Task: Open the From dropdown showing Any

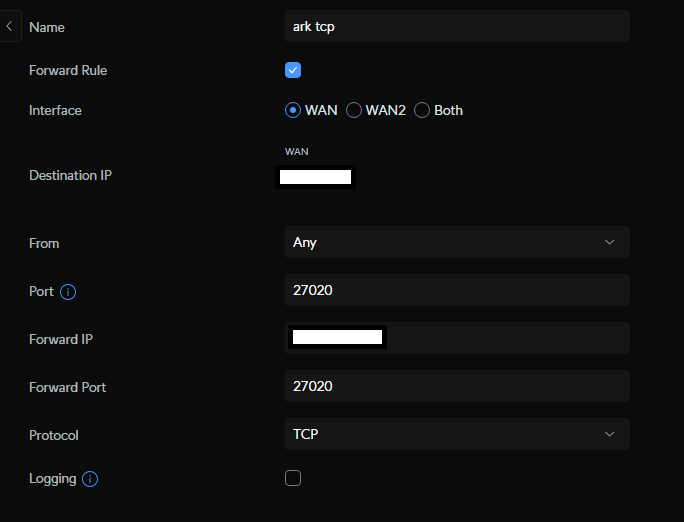Action: (x=457, y=242)
